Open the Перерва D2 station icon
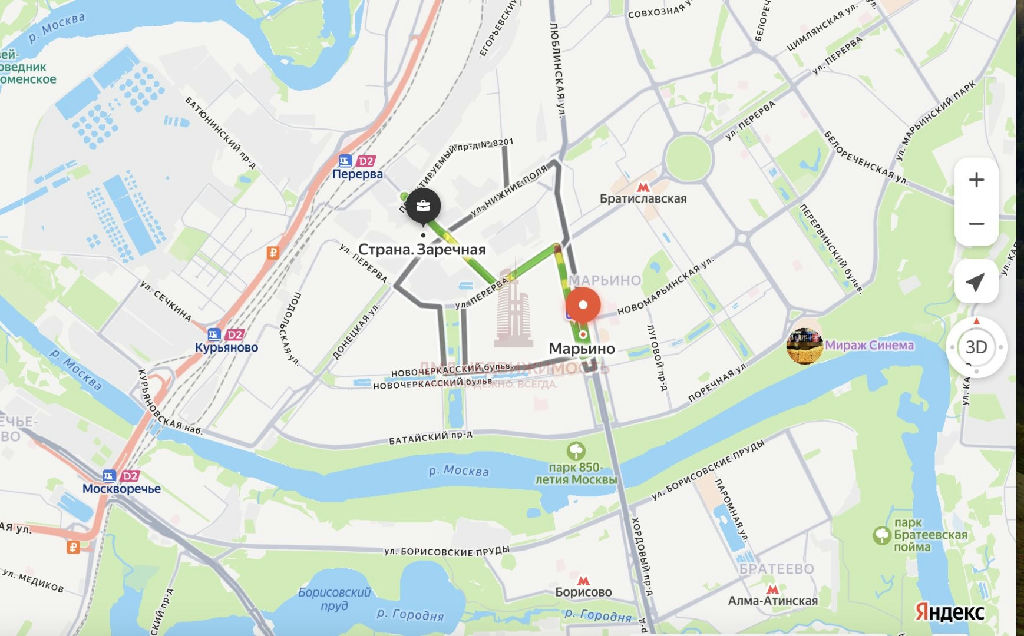 coord(357,161)
